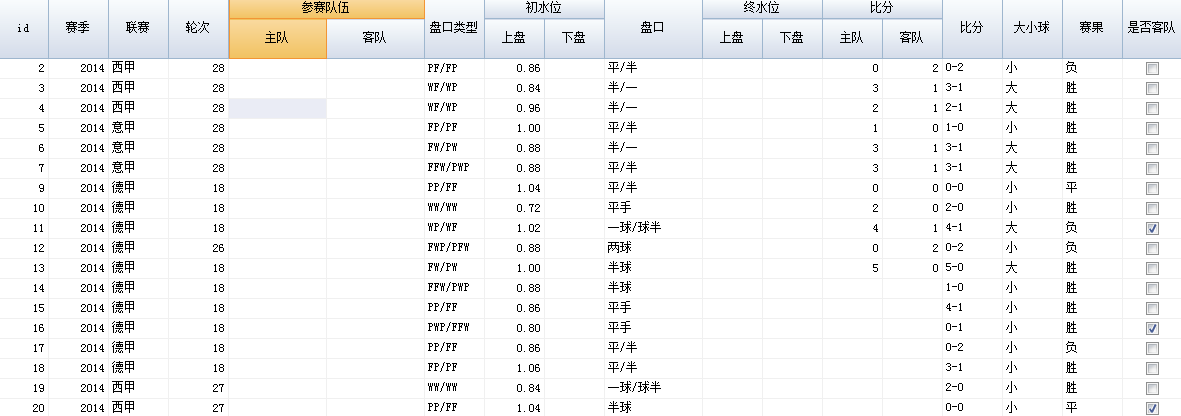Click the 0.72 初水位 value in row id 10

tap(514, 209)
